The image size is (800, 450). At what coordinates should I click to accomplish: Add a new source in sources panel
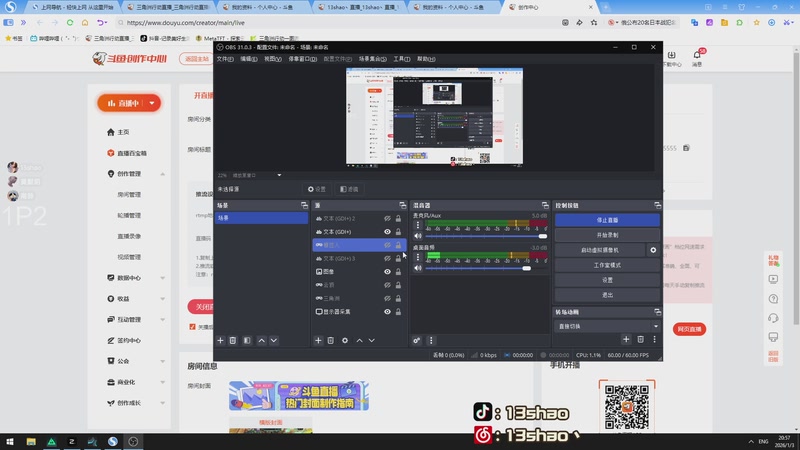[x=318, y=340]
